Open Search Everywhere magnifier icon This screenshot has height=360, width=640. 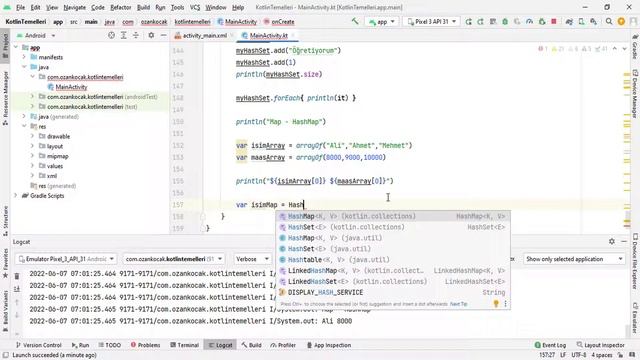(x=609, y=22)
